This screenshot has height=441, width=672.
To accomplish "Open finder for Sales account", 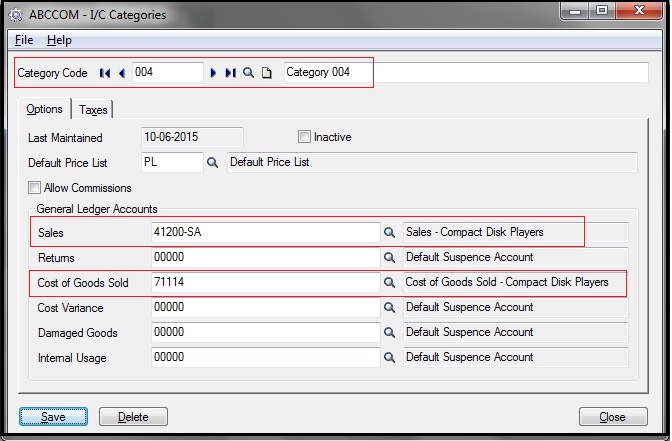I will click(x=390, y=232).
